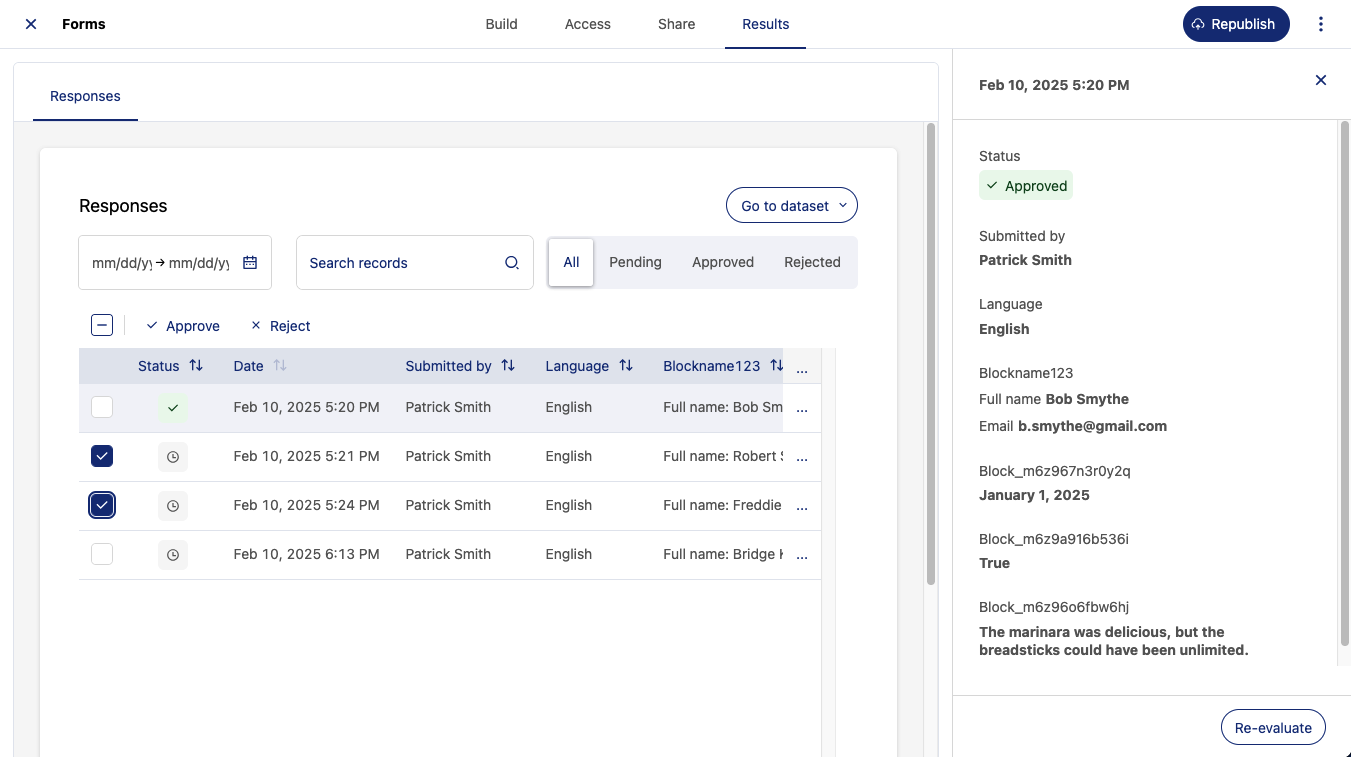Sort responses by Date column arrows

click(x=280, y=366)
